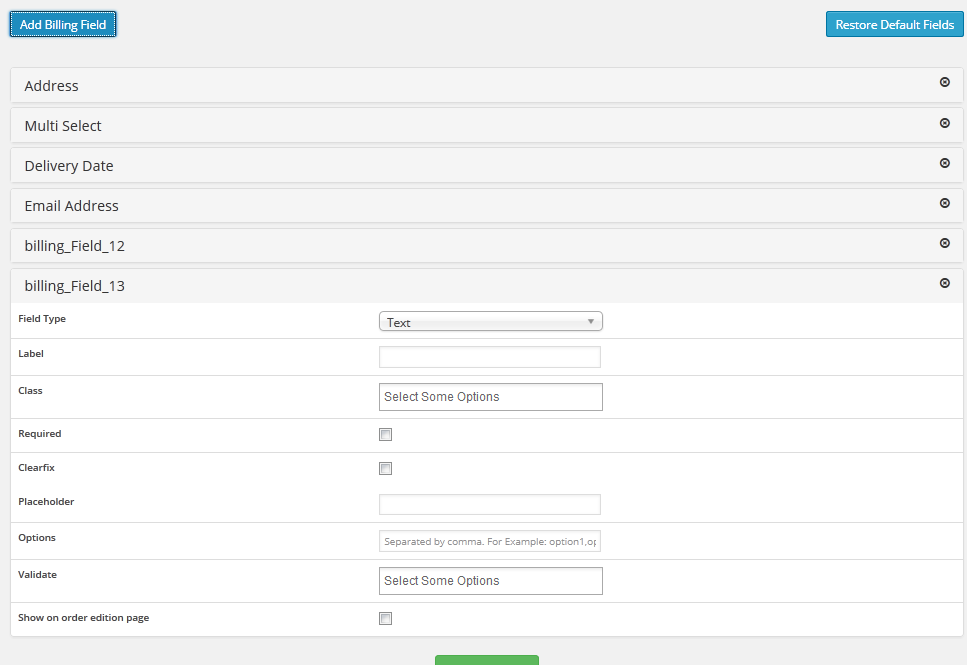Click the Add Billing Field button

62,24
